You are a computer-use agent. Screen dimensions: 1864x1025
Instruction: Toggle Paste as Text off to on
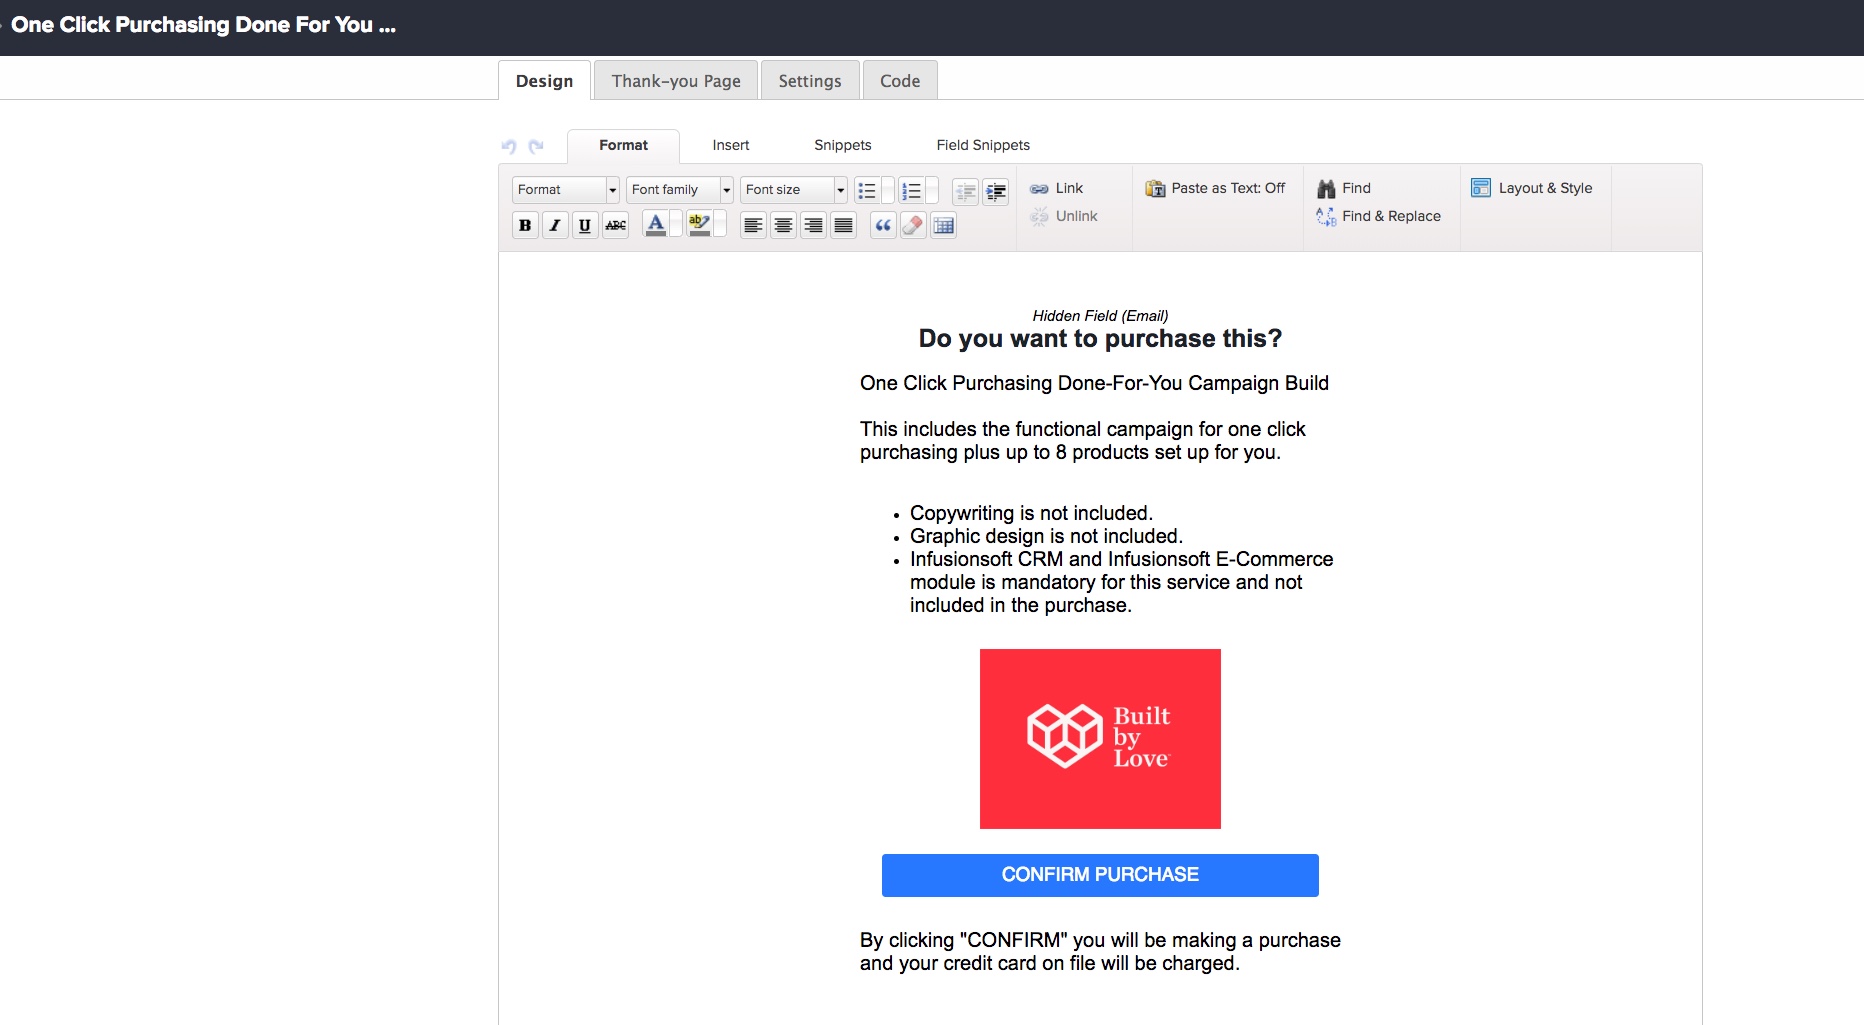click(1216, 188)
